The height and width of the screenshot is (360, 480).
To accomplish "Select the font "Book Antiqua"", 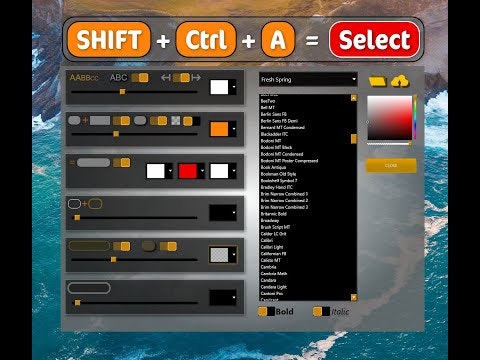I will pos(273,167).
